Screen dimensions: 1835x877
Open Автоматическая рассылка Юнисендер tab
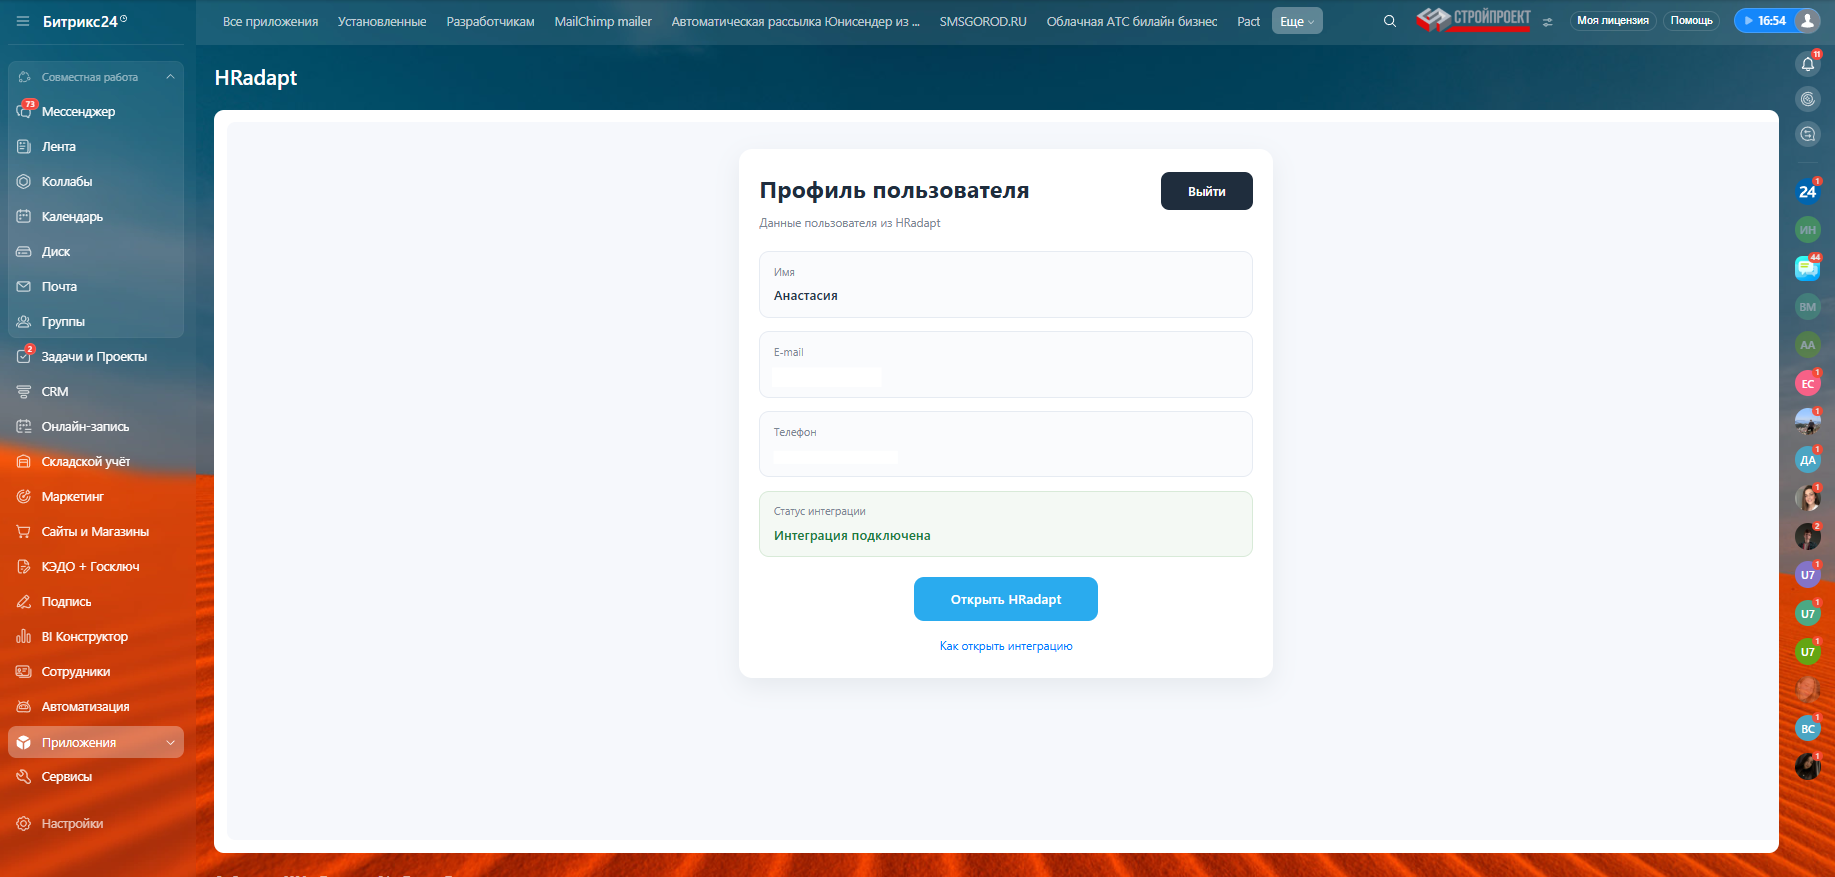(795, 21)
